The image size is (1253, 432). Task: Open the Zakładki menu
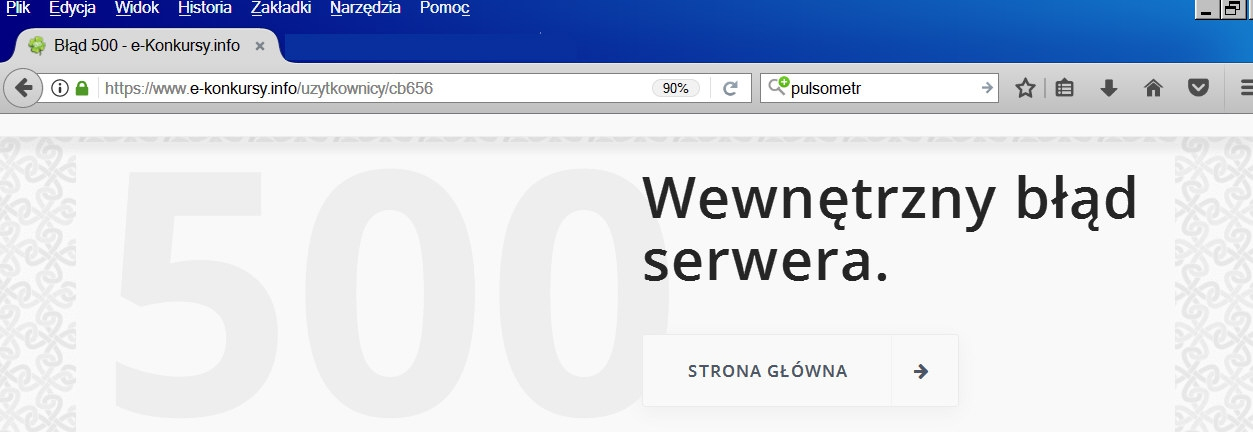280,9
